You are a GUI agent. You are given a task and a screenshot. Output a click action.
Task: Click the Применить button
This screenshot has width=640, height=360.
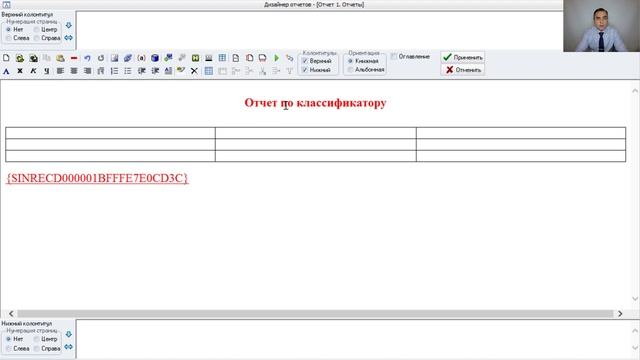[x=462, y=57]
